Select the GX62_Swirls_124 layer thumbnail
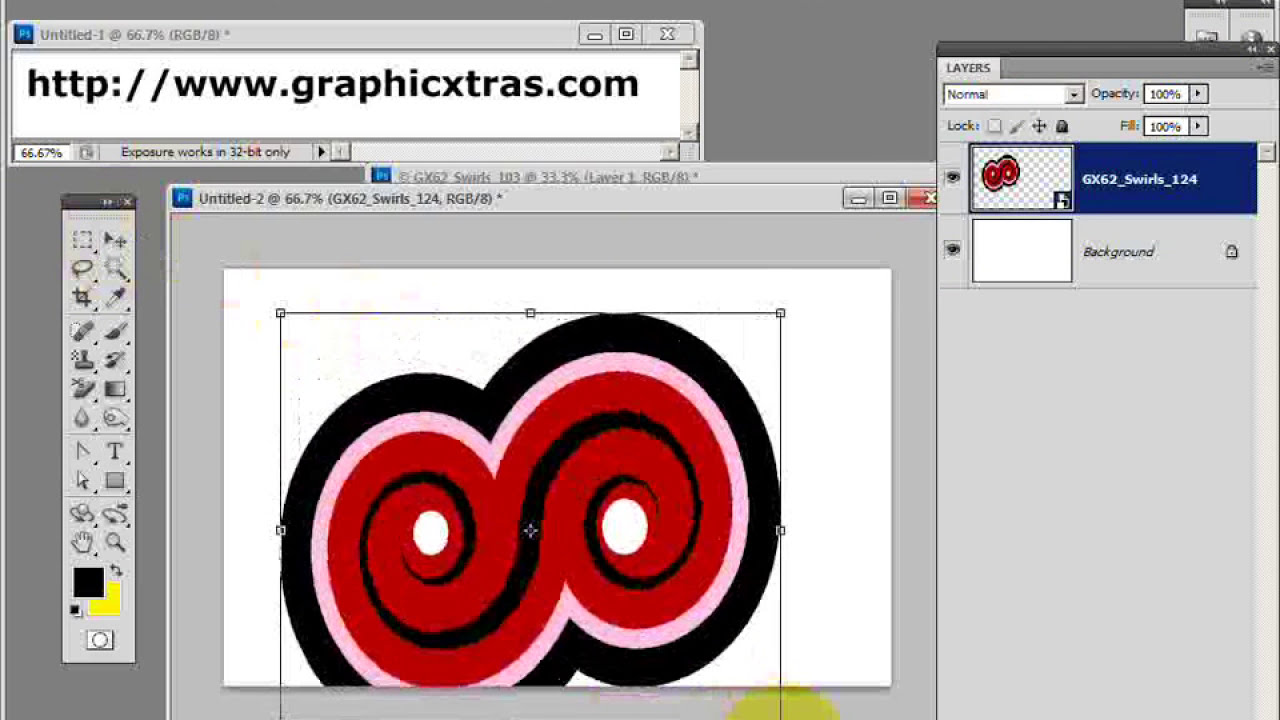This screenshot has width=1280, height=720. [x=1022, y=179]
